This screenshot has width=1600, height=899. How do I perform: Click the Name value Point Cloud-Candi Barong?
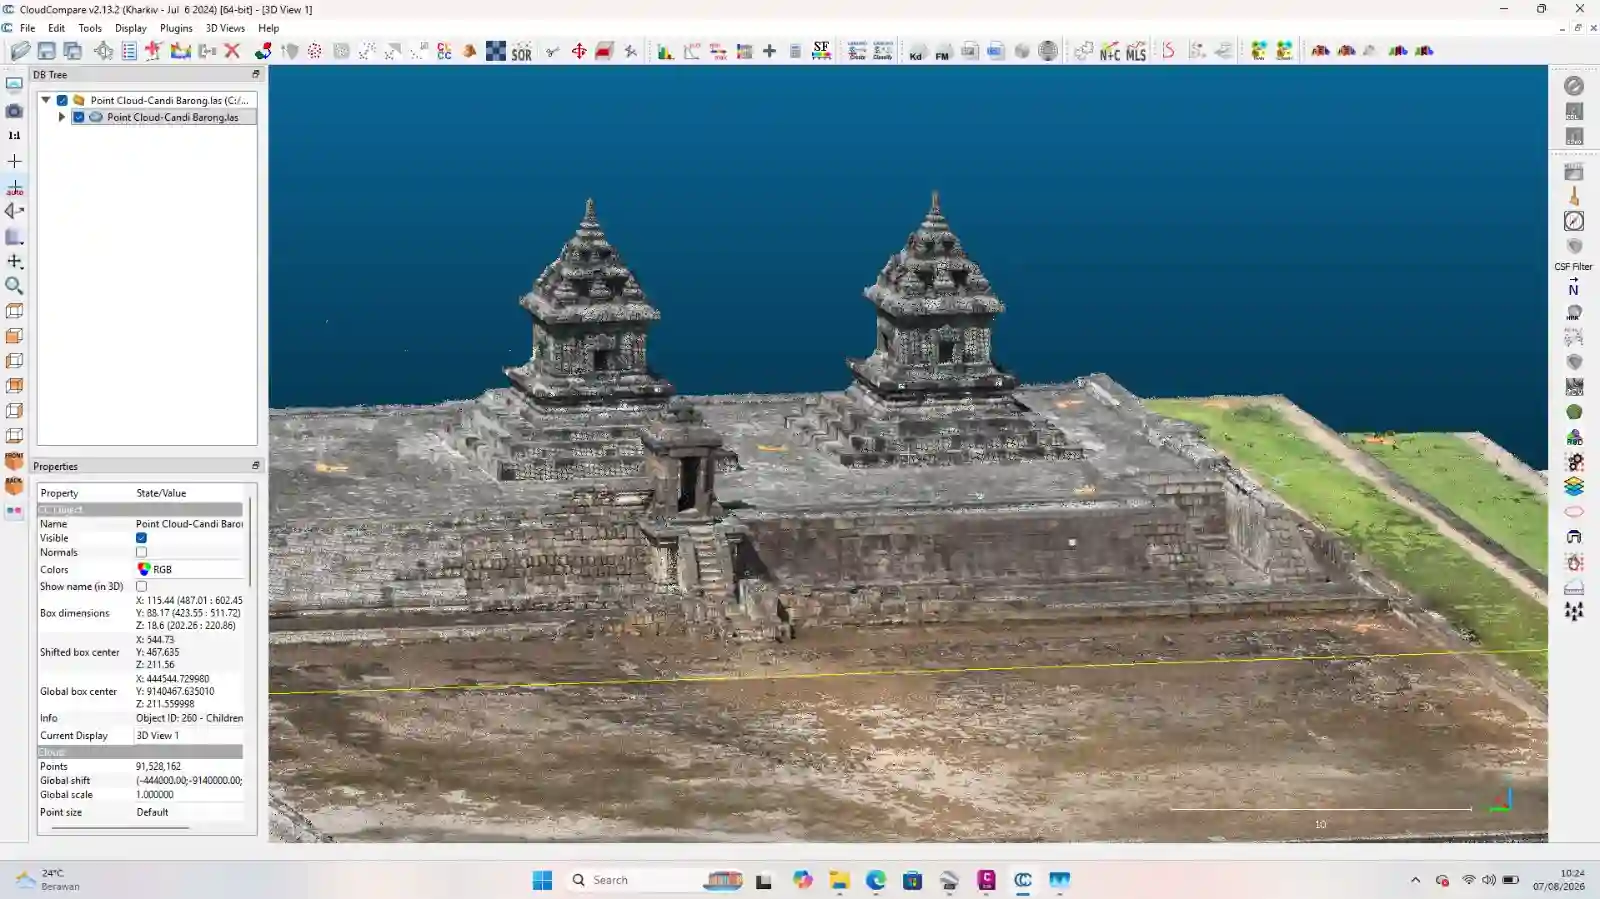point(189,524)
